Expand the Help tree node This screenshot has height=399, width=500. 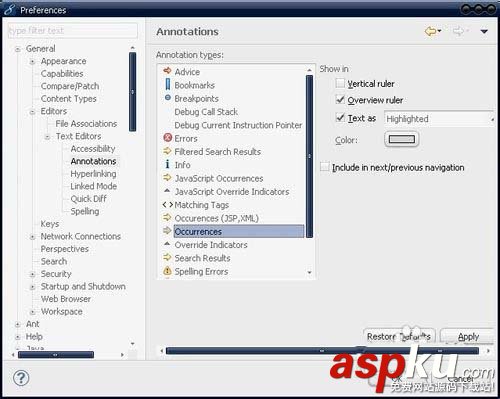pos(18,337)
